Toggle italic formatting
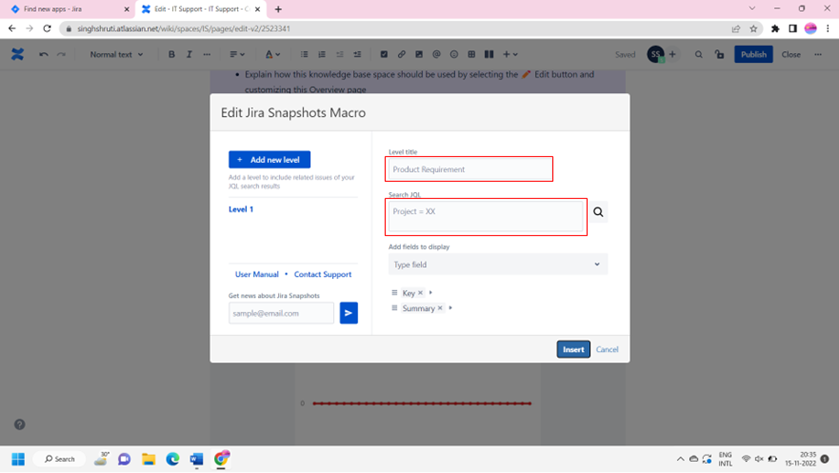Viewport: 839px width, 473px height. point(189,54)
